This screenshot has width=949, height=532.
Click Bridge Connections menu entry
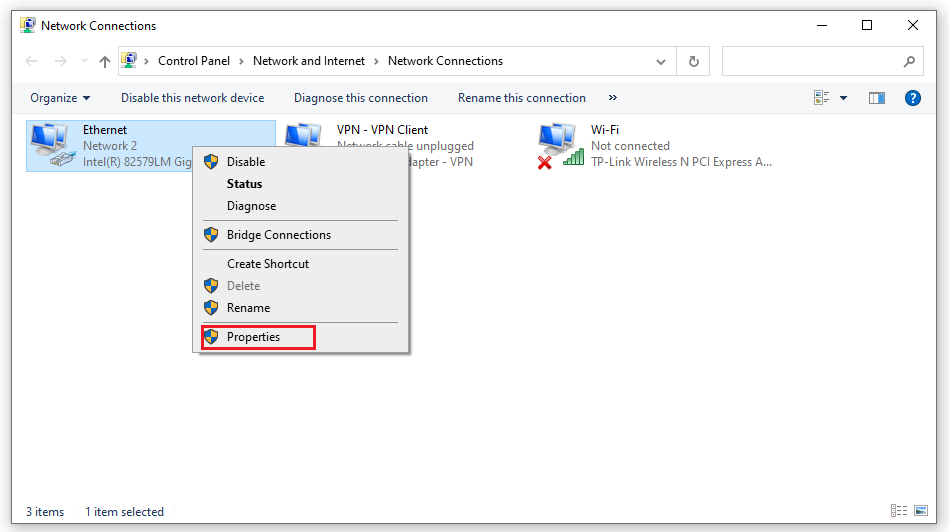278,235
